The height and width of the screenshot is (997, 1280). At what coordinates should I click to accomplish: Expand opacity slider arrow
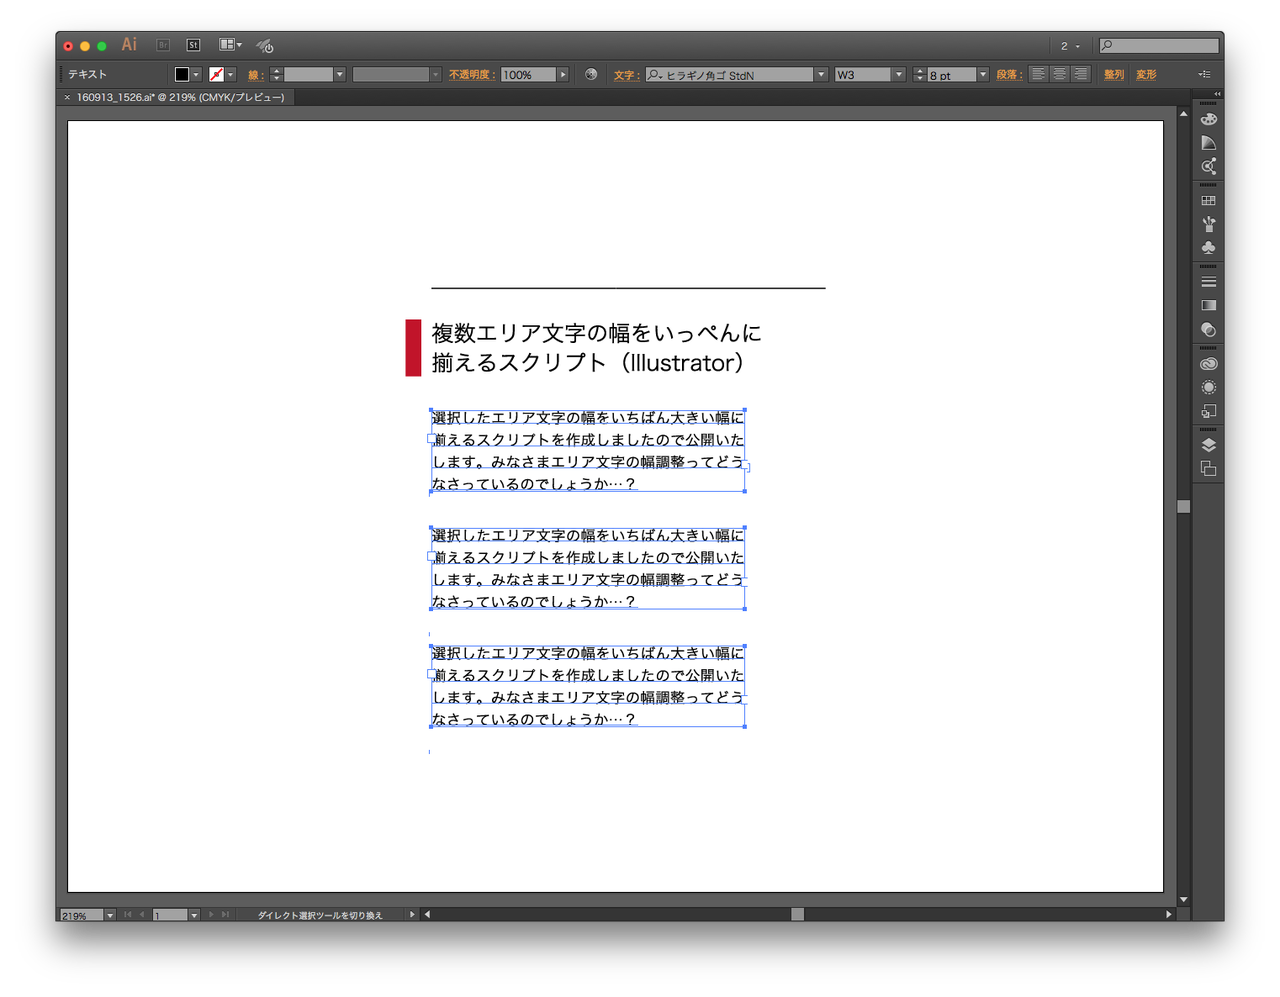pyautogui.click(x=563, y=75)
